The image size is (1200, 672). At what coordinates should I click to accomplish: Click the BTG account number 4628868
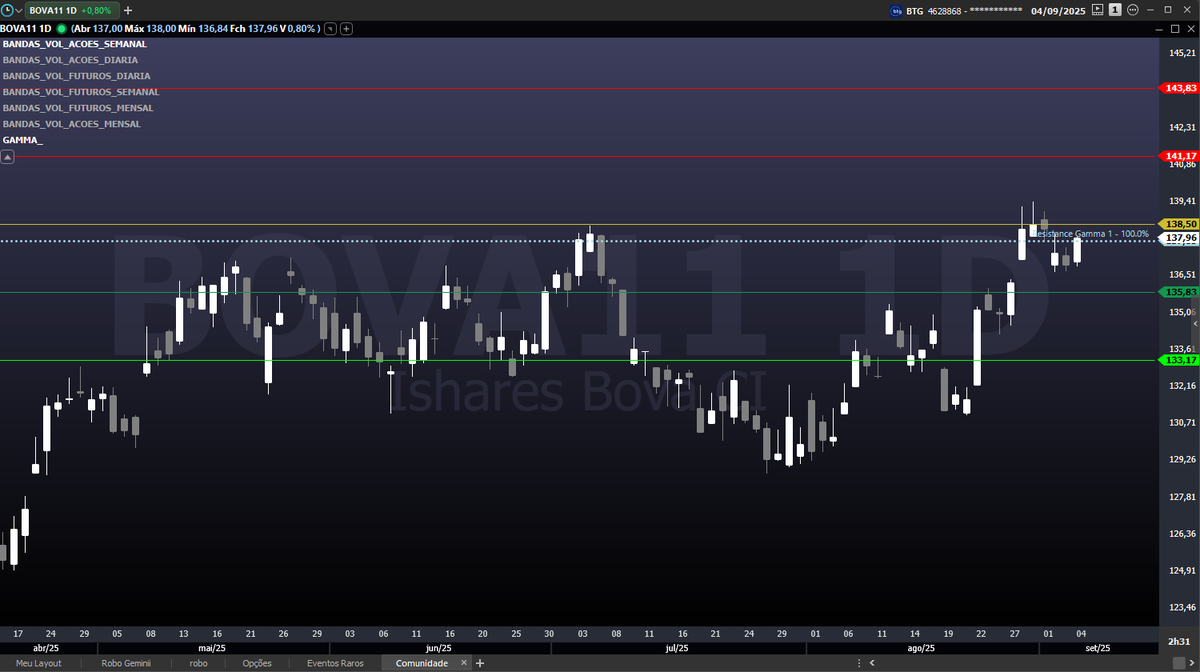(944, 10)
